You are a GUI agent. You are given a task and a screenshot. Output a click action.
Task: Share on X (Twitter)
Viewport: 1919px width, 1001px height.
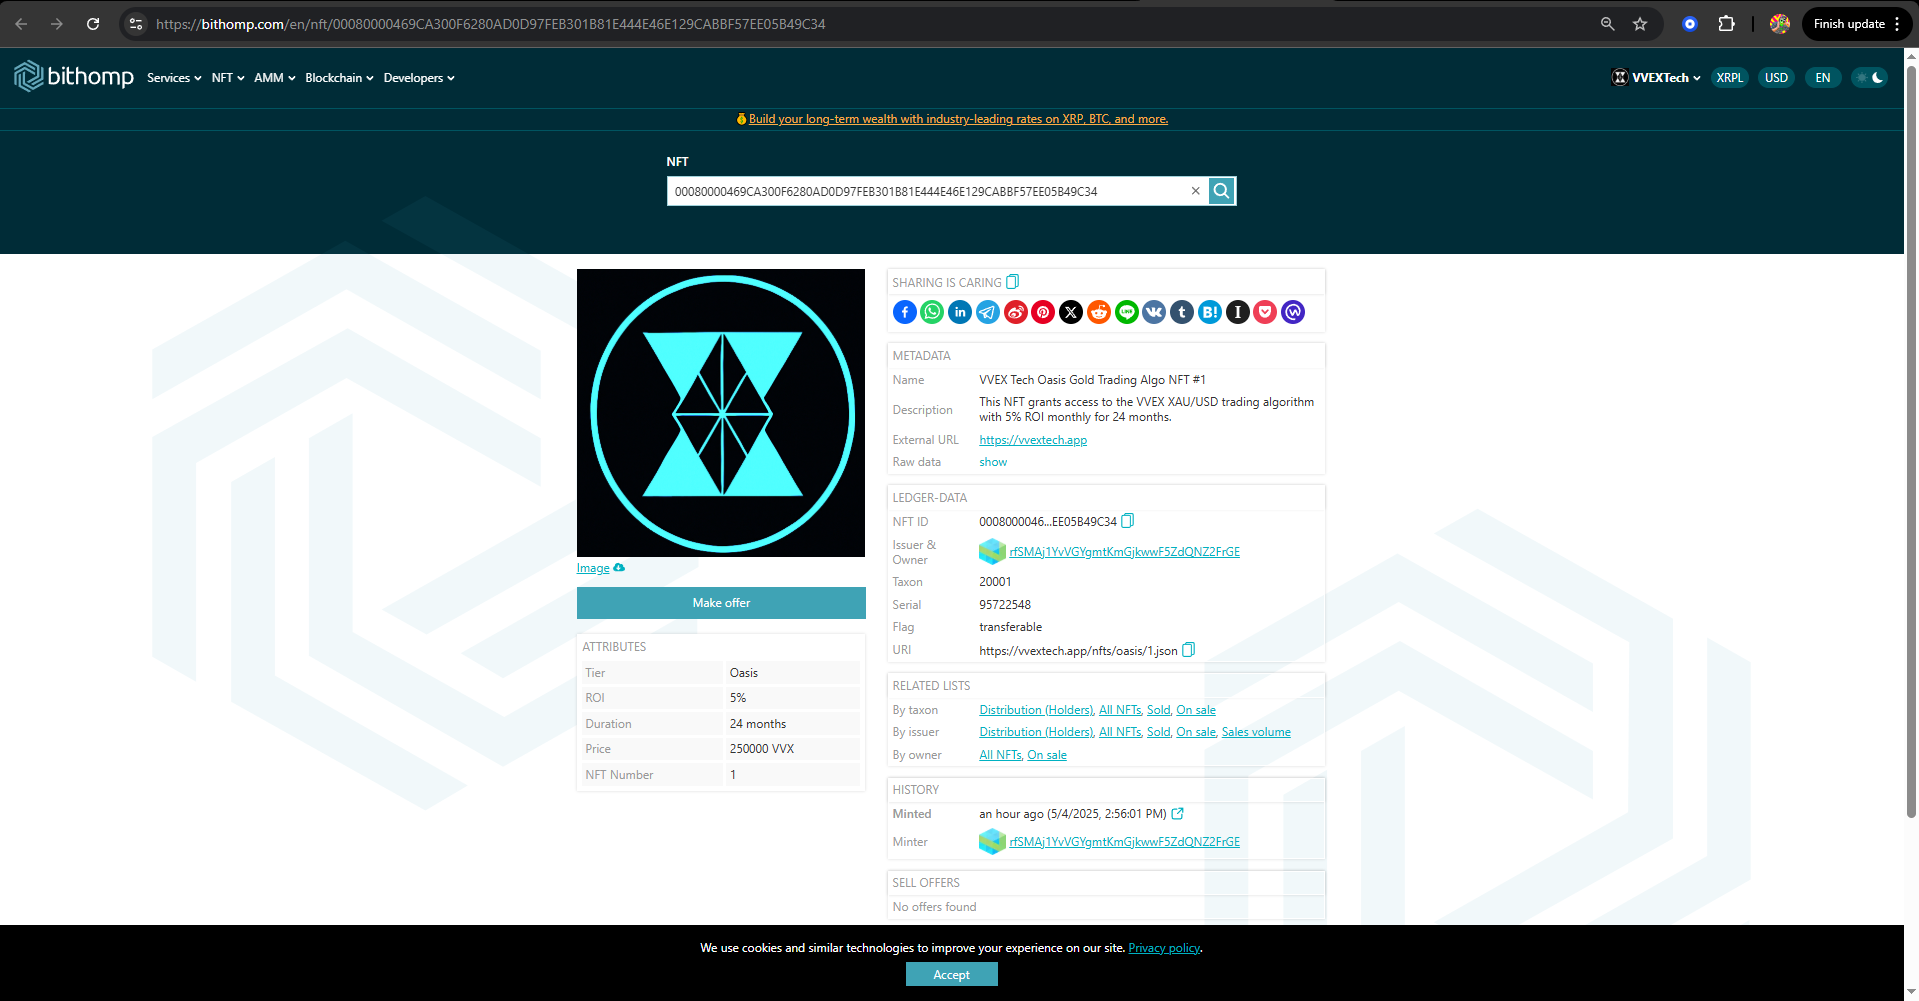[1071, 312]
